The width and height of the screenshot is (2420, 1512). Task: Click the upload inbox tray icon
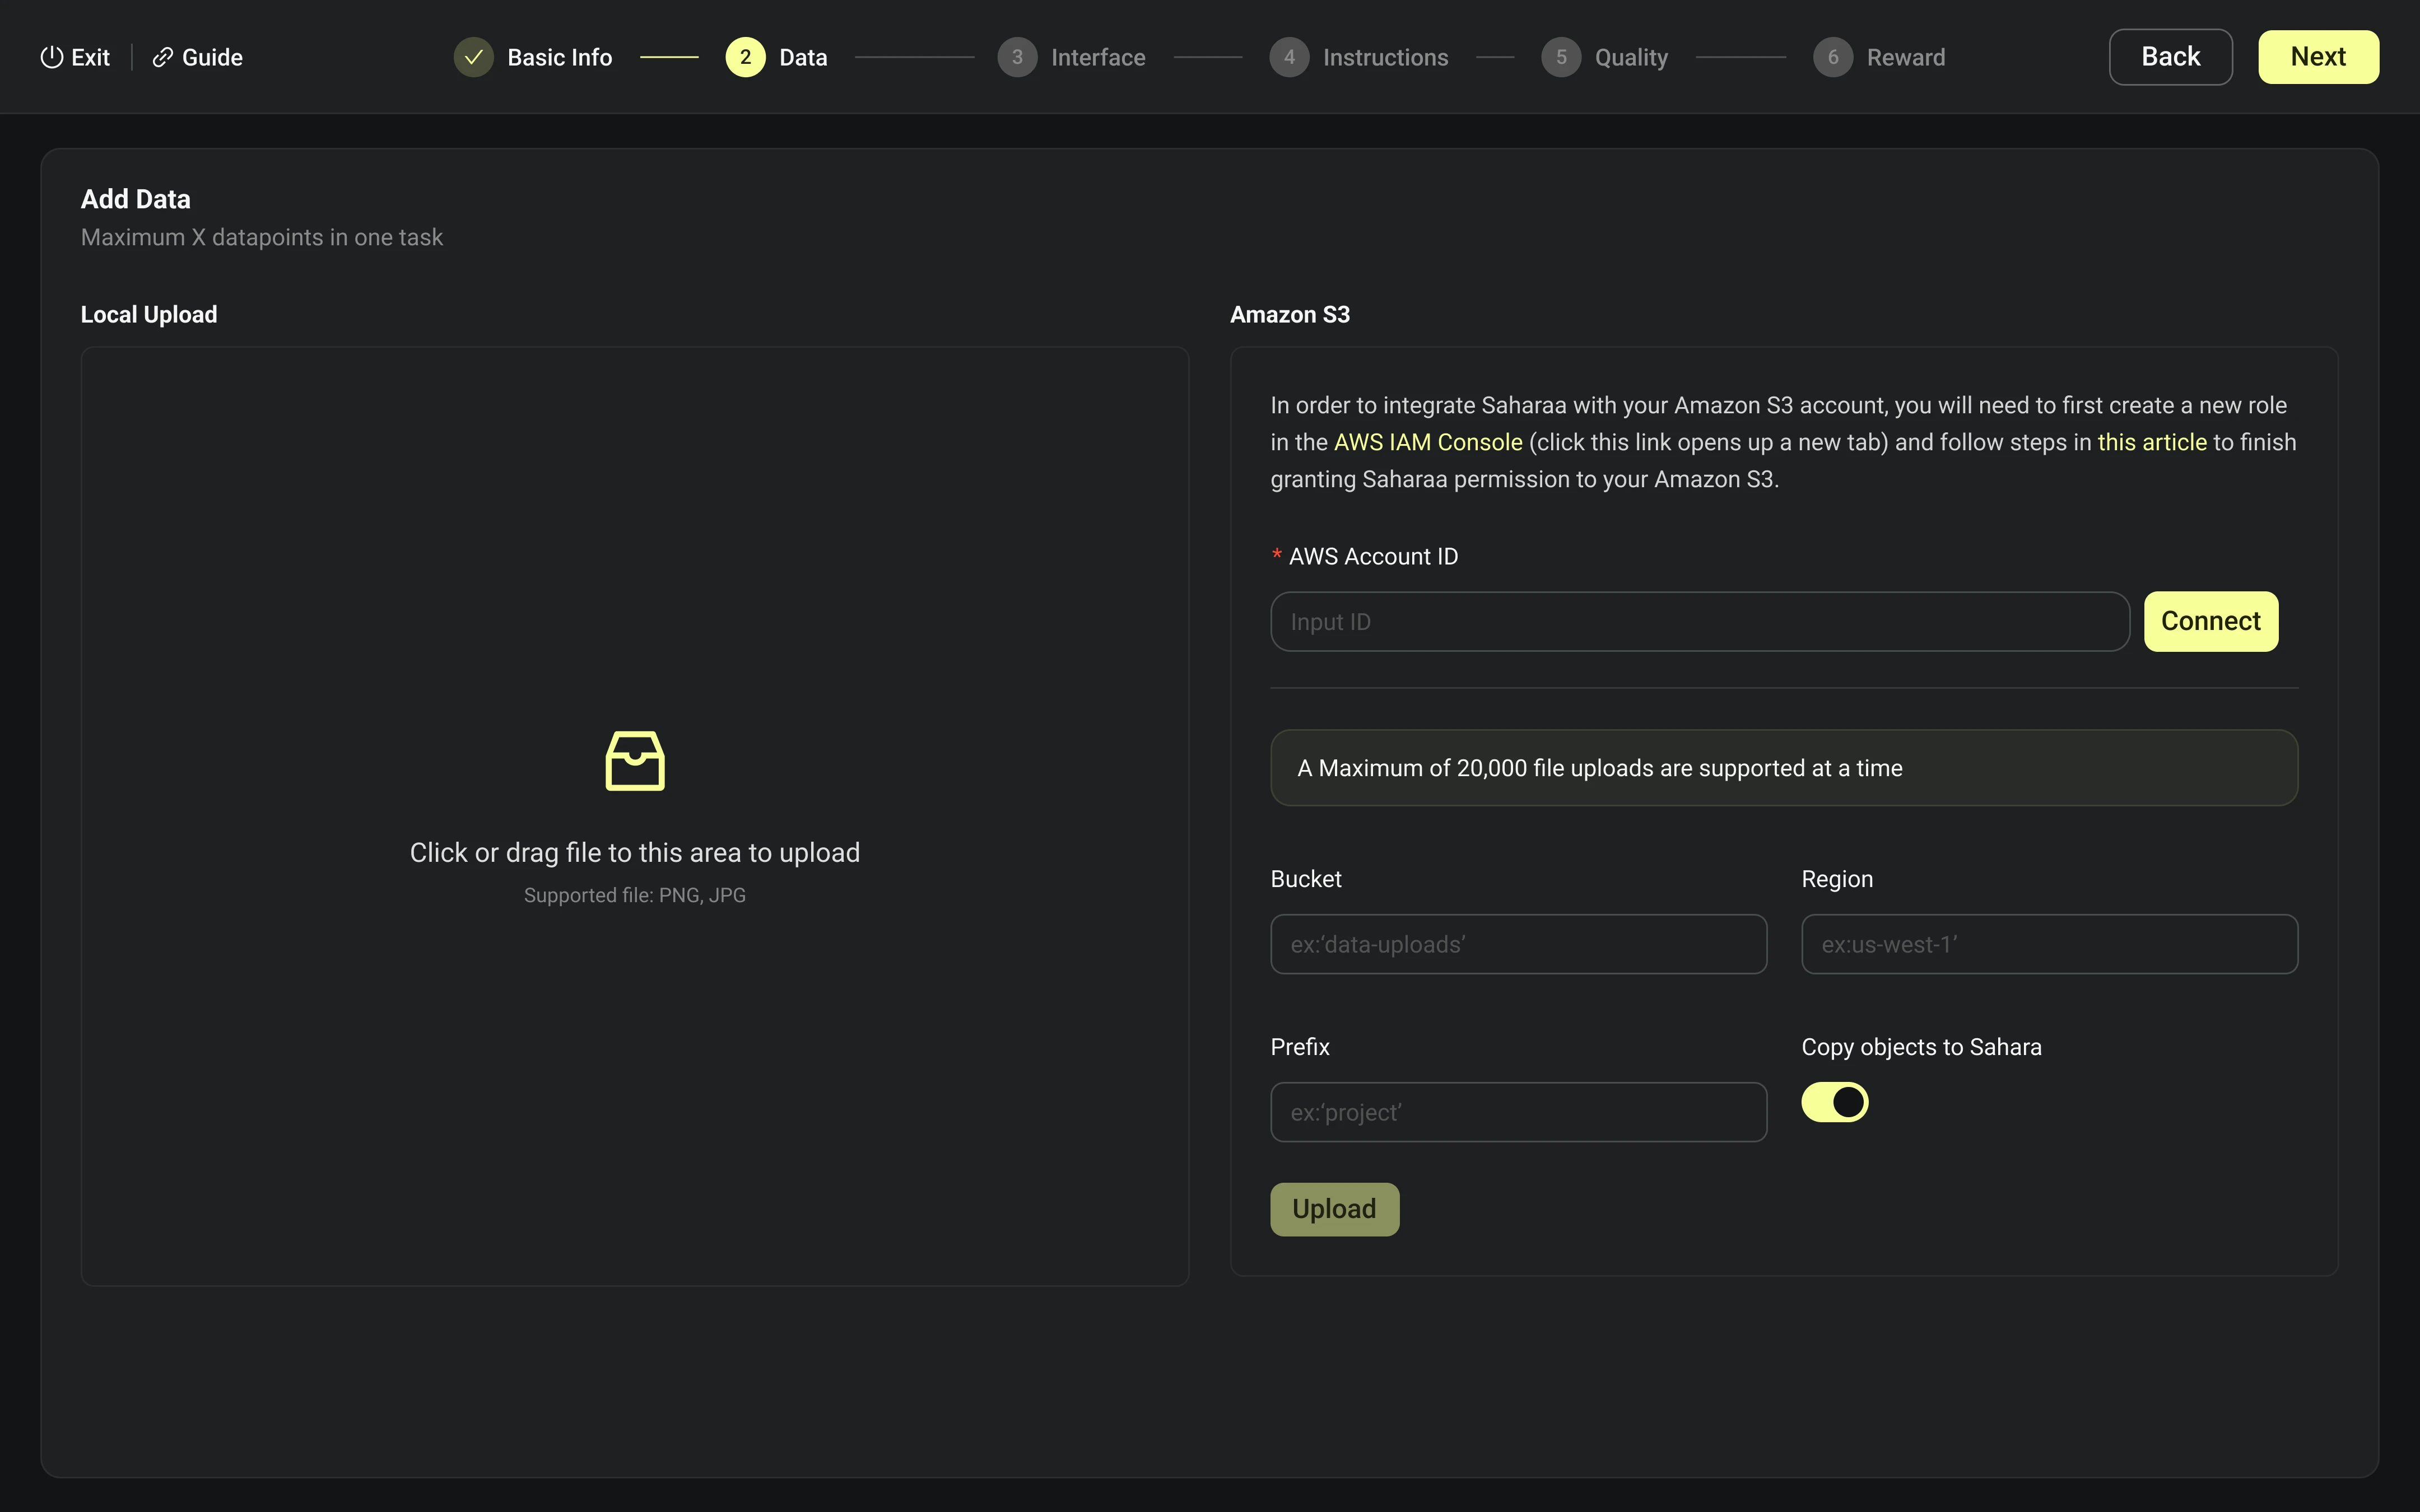click(x=635, y=761)
